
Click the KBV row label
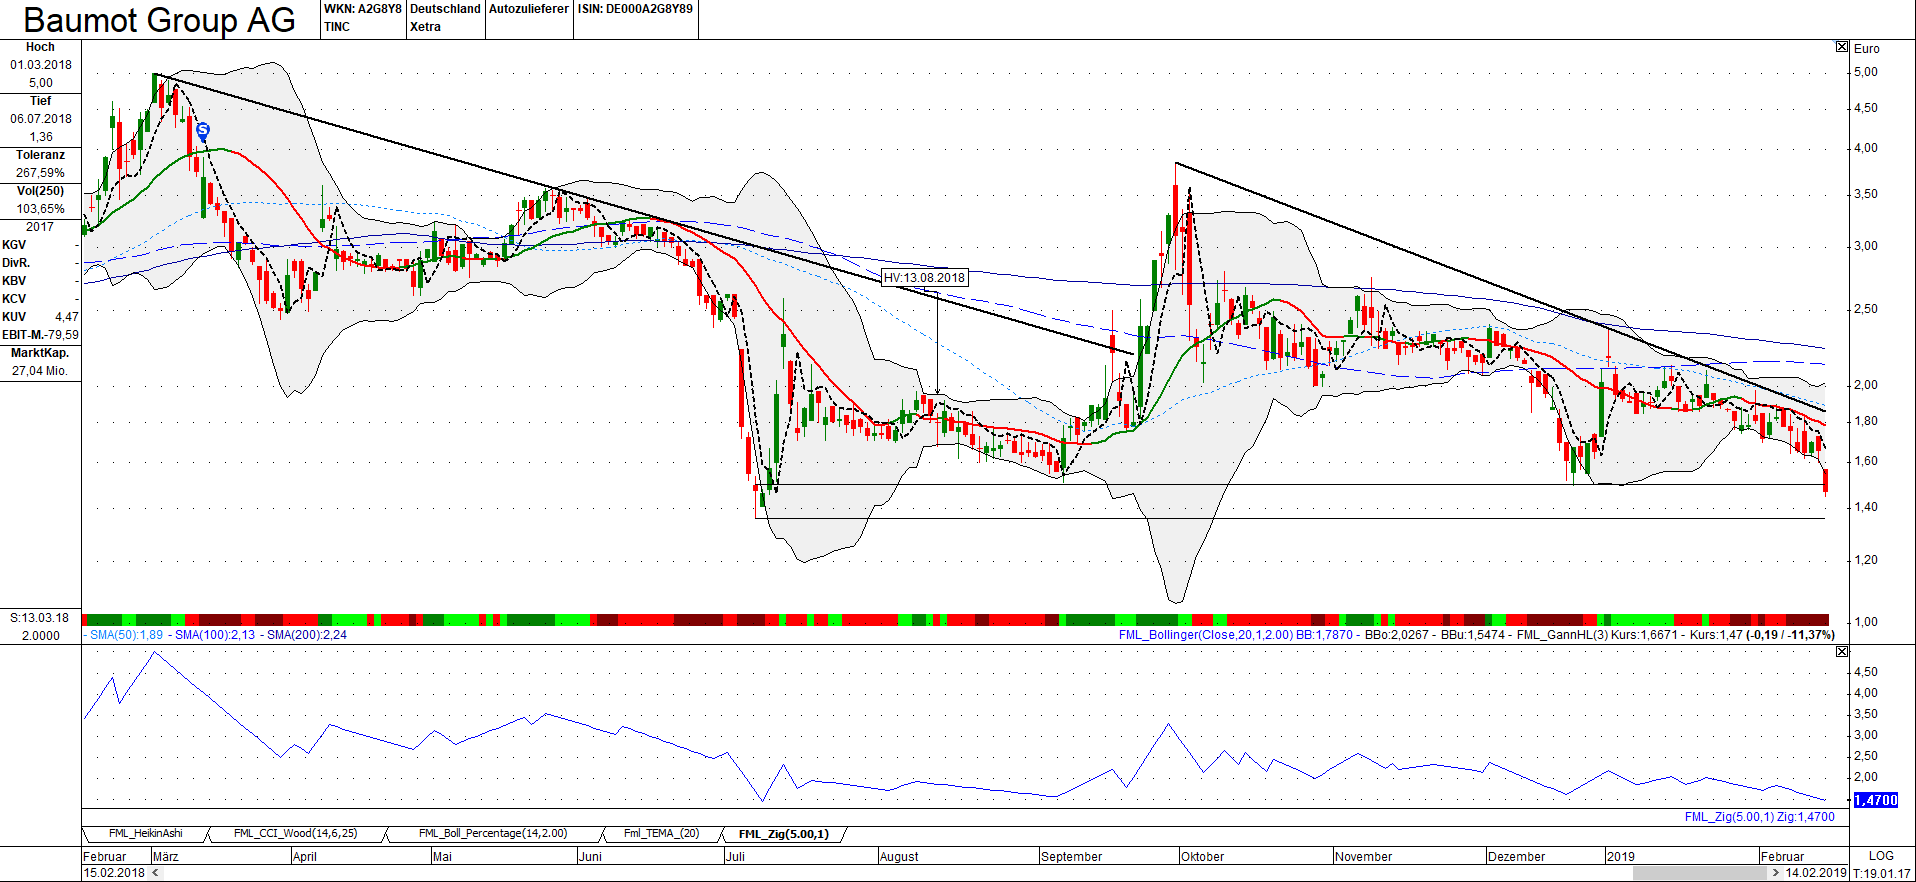[x=14, y=281]
